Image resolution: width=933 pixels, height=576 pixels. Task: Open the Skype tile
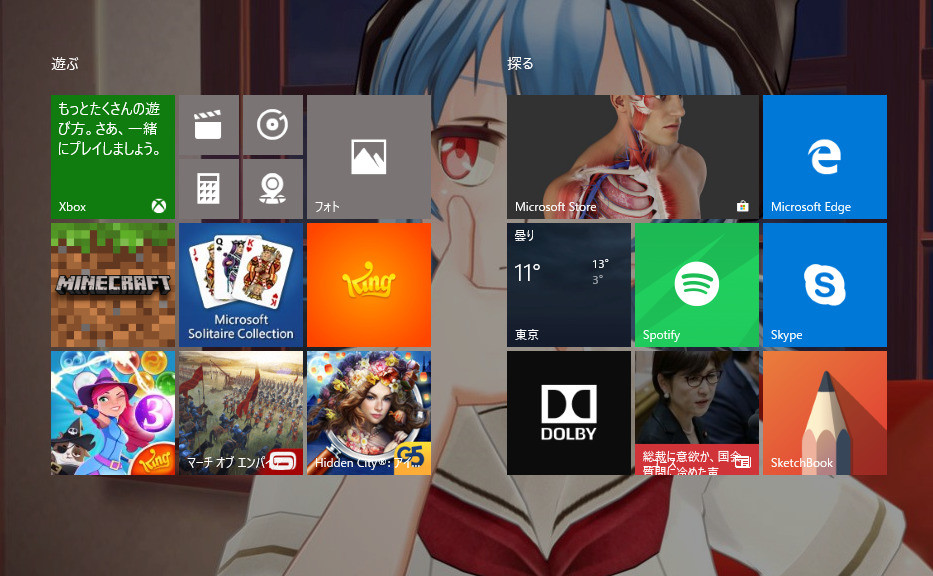(825, 285)
